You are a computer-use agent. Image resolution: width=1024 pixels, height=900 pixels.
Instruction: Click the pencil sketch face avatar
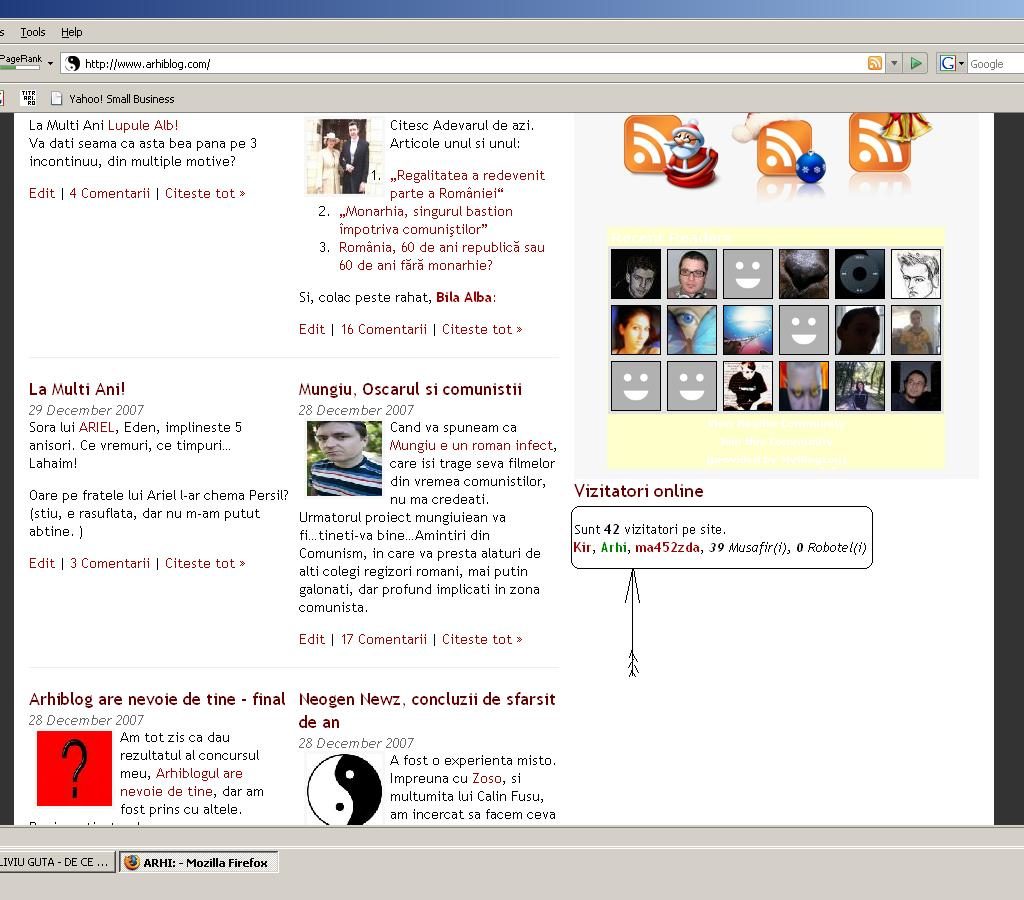[x=915, y=274]
